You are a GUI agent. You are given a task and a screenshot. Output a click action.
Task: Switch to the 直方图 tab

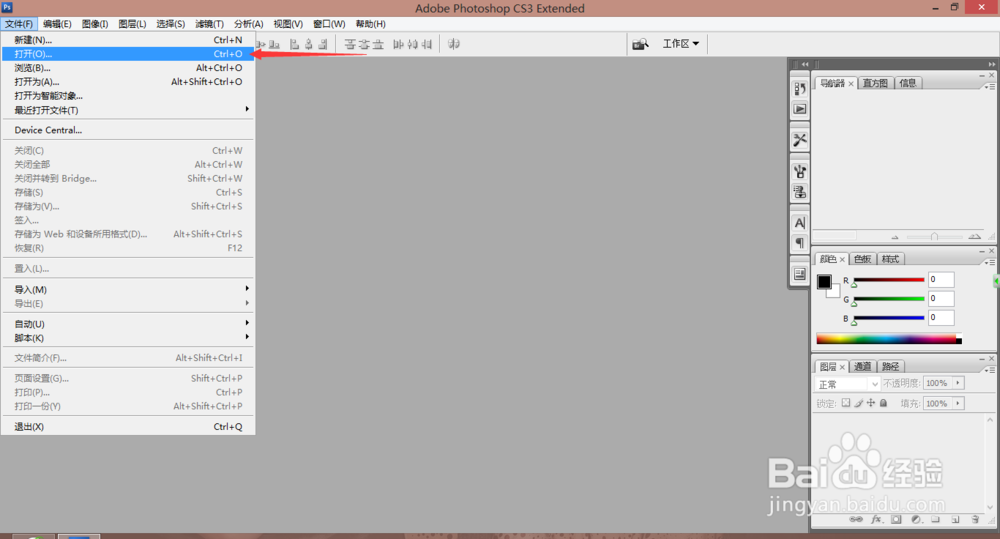[x=875, y=83]
